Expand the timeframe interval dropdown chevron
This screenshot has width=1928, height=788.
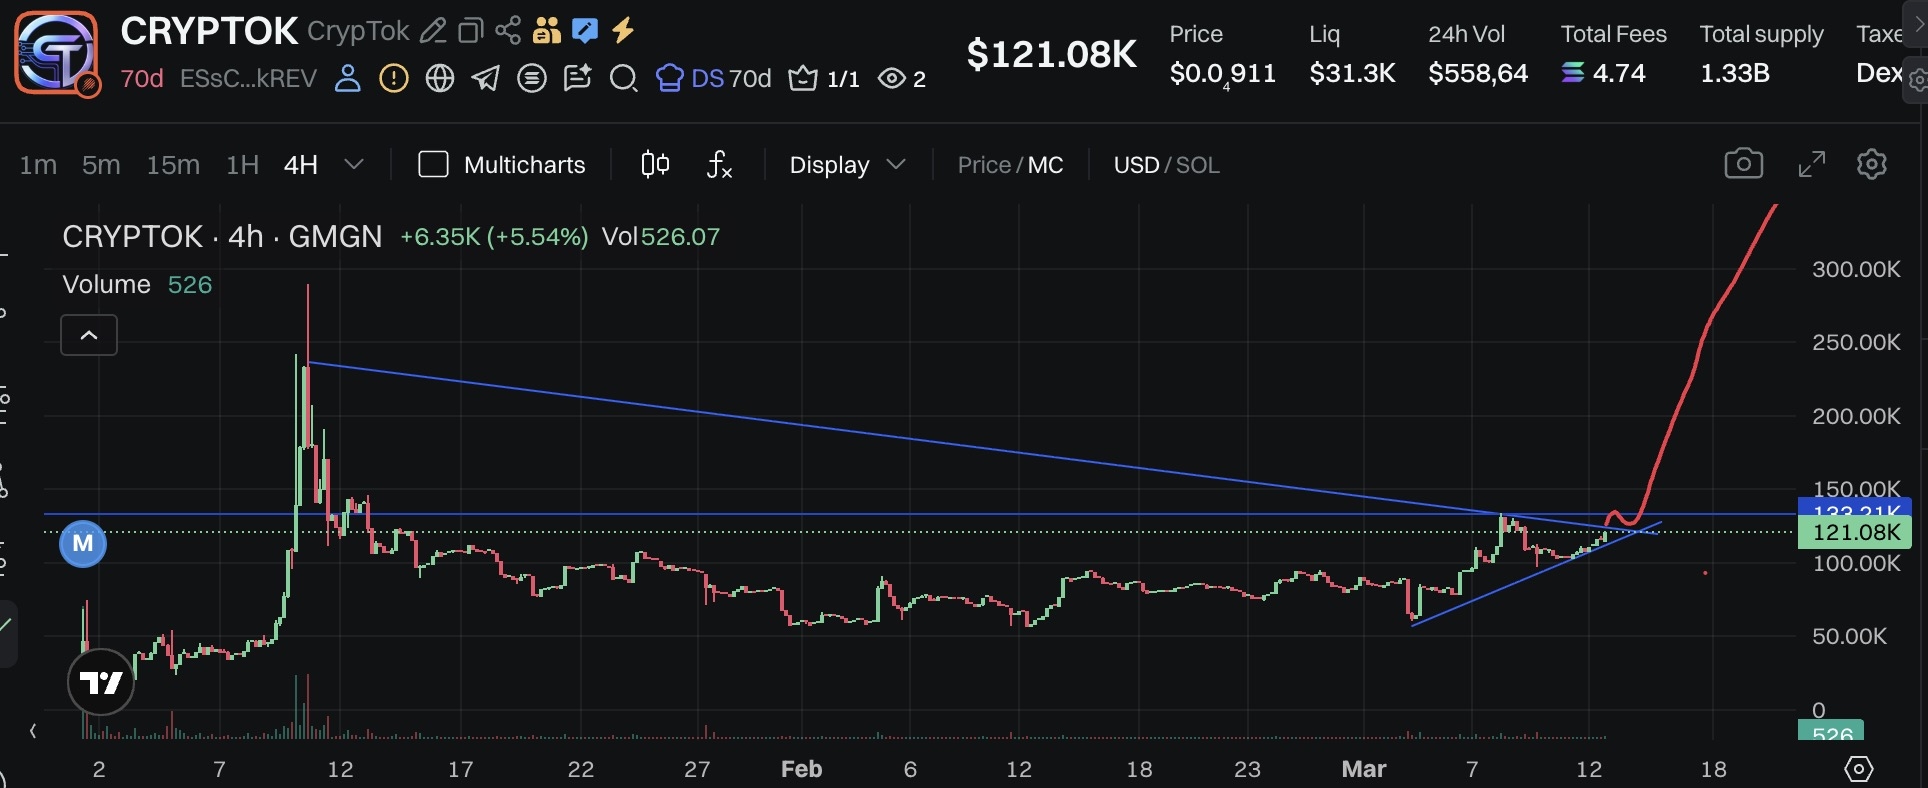pos(354,164)
